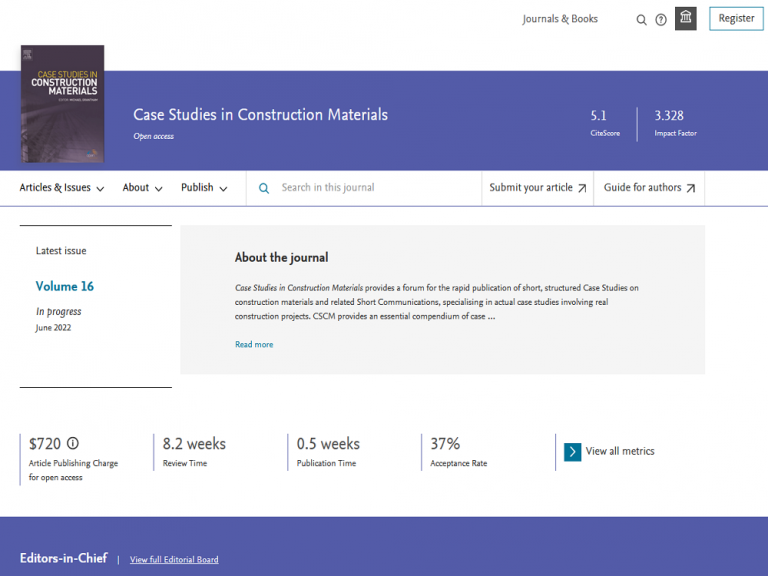The height and width of the screenshot is (576, 768).
Task: Click the institution building icon
Action: [686, 19]
